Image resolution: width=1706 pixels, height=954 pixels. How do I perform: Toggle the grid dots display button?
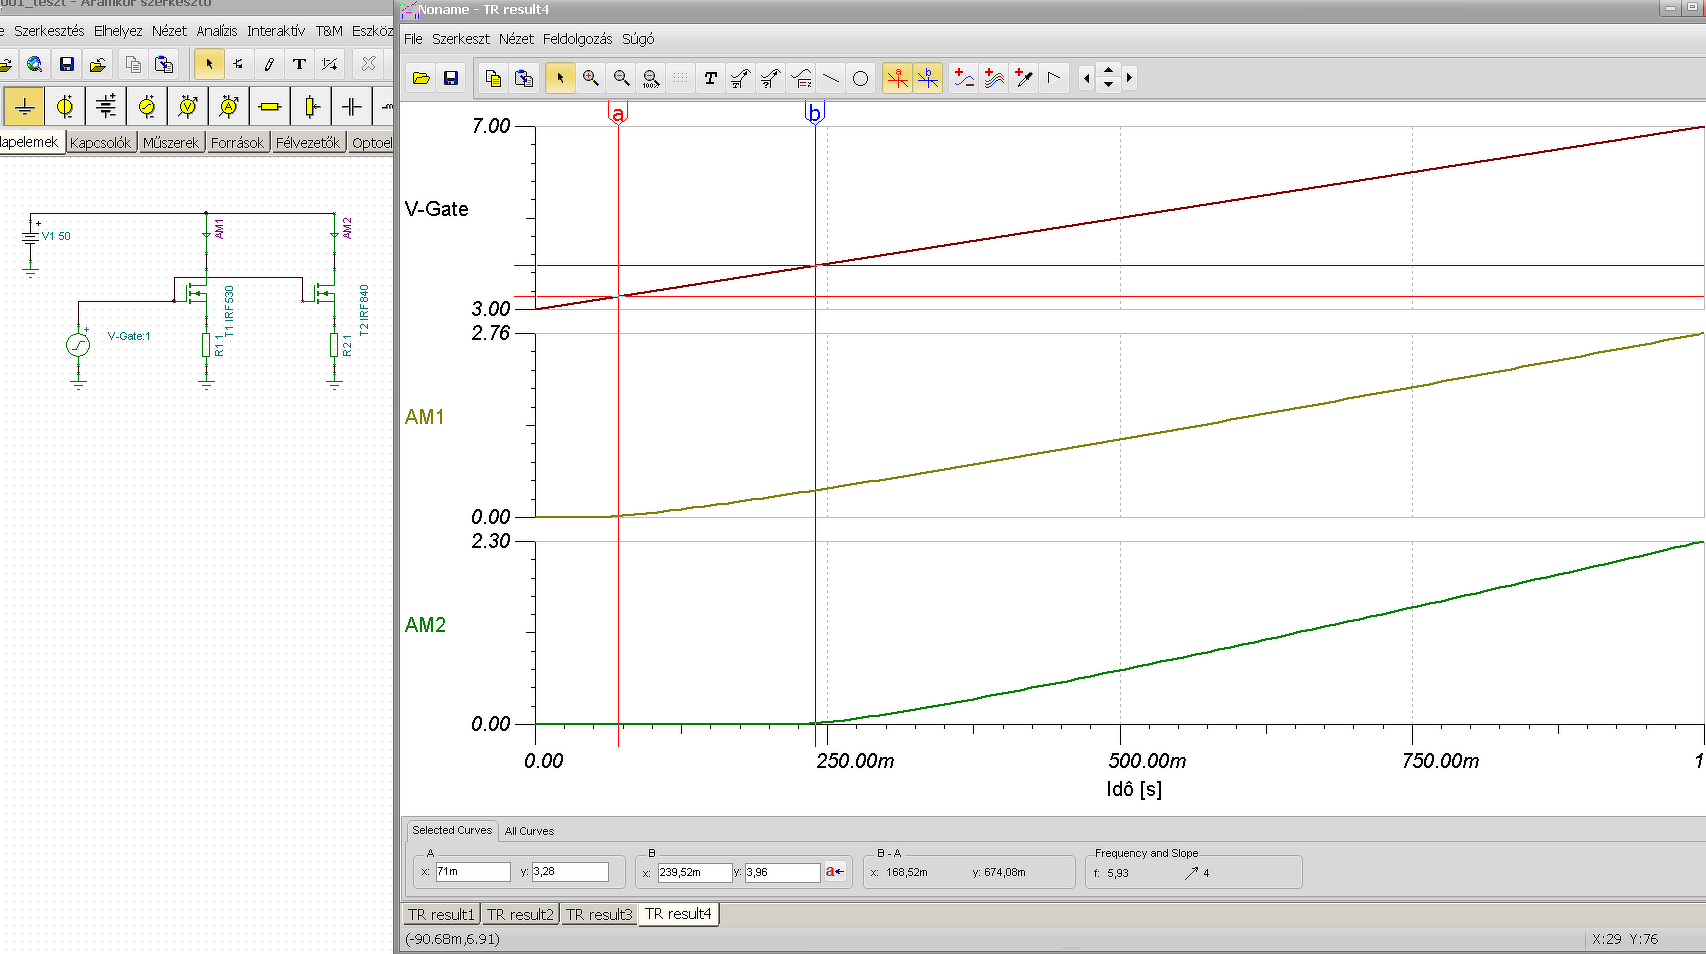(680, 78)
